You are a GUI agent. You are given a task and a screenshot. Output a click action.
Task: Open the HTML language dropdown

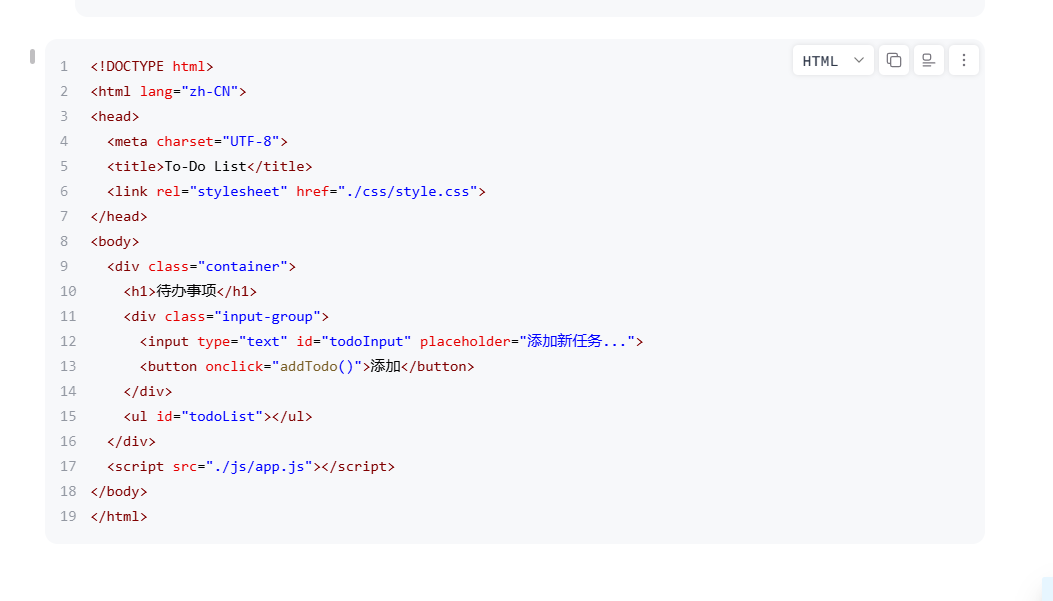coord(833,60)
